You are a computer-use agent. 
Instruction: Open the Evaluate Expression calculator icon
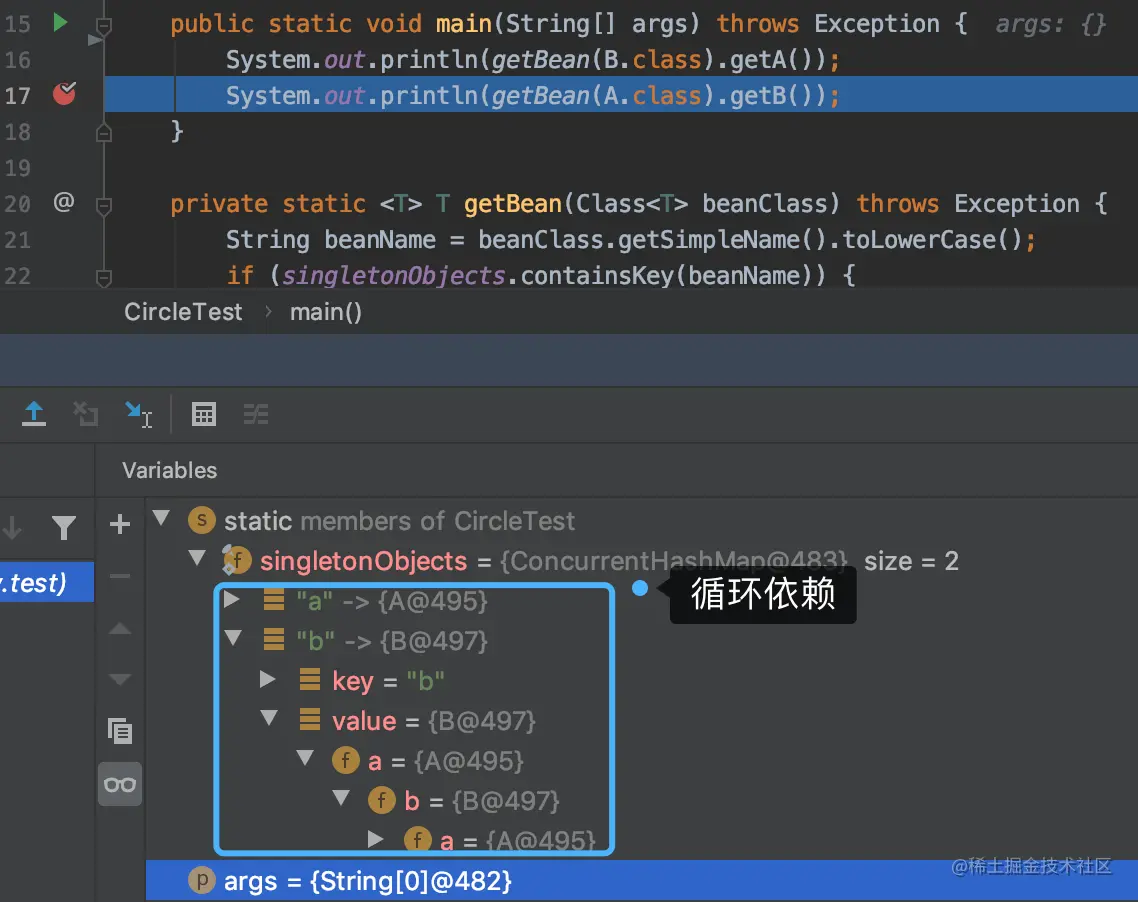click(x=204, y=414)
